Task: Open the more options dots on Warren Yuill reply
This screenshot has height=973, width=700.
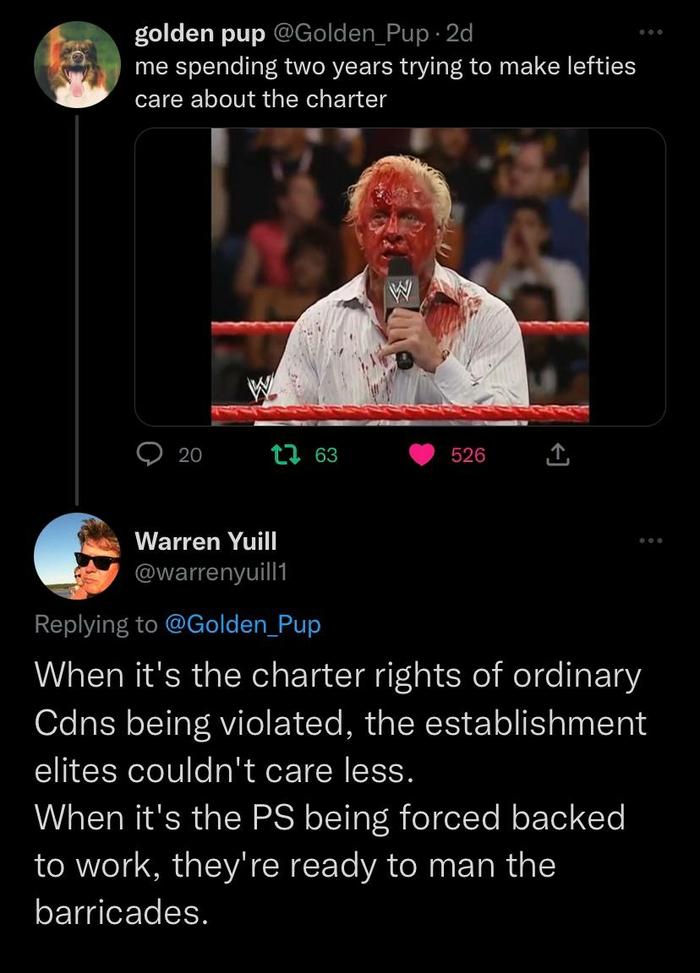Action: pos(651,541)
